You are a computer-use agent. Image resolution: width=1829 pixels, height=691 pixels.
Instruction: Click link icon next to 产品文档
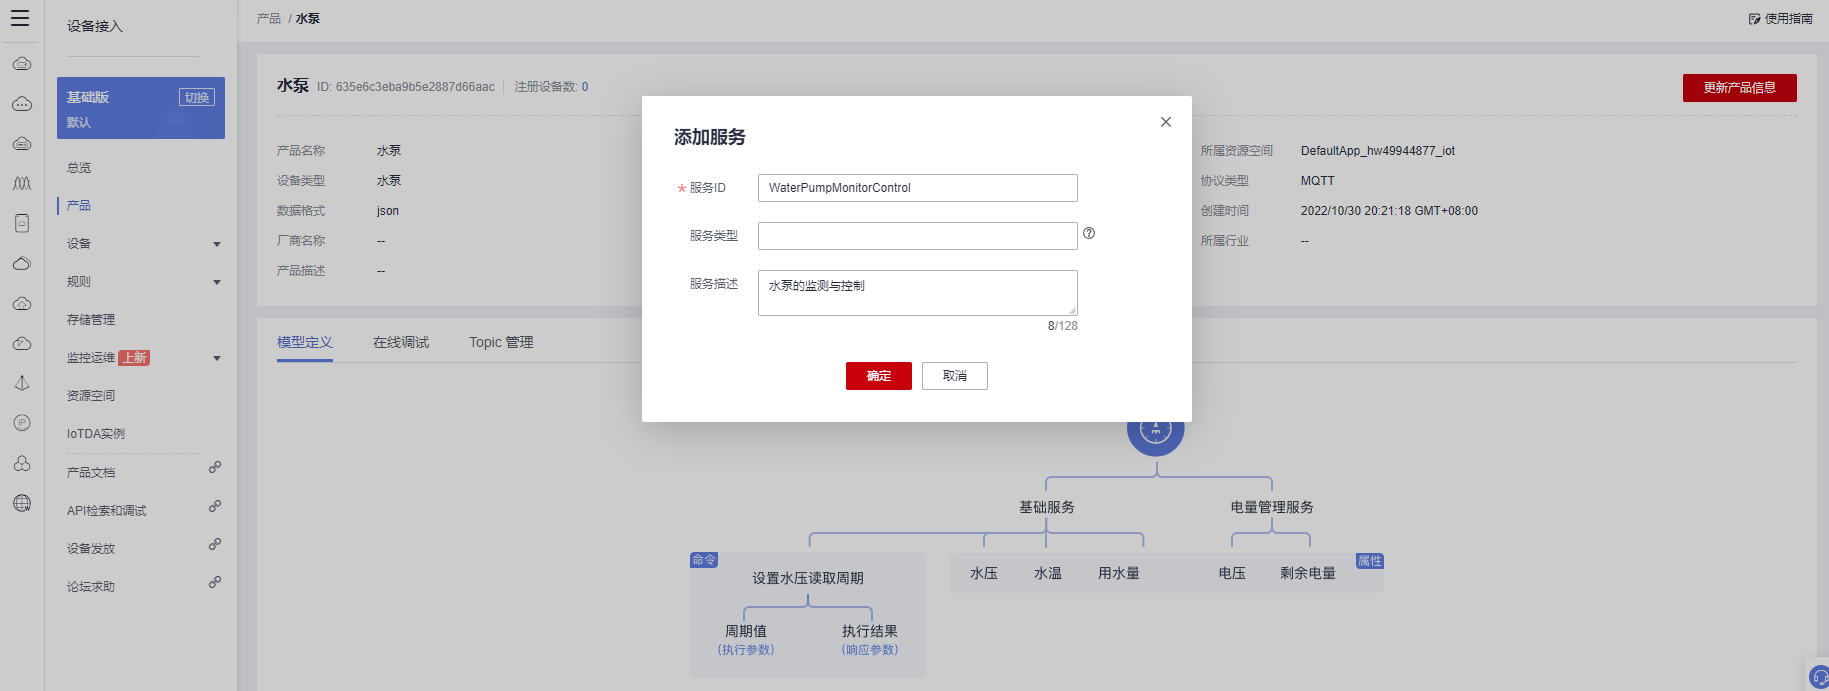[x=215, y=467]
